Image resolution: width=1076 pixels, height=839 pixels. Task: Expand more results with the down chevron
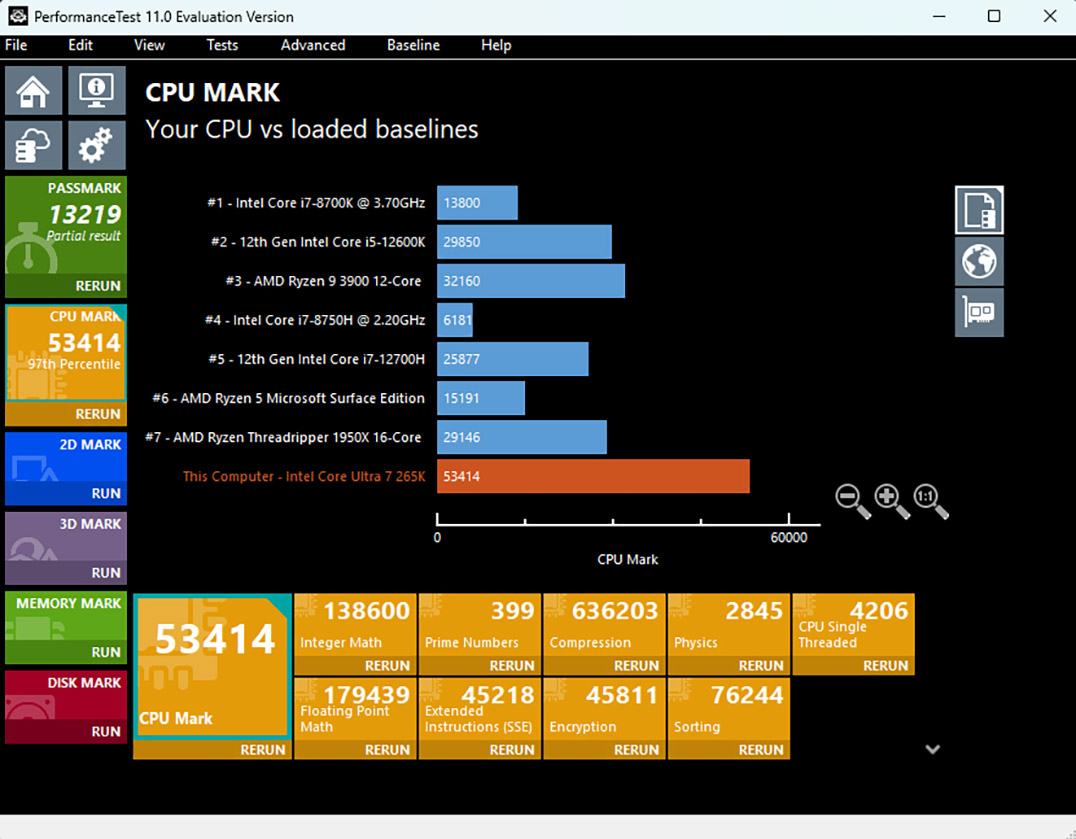932,748
